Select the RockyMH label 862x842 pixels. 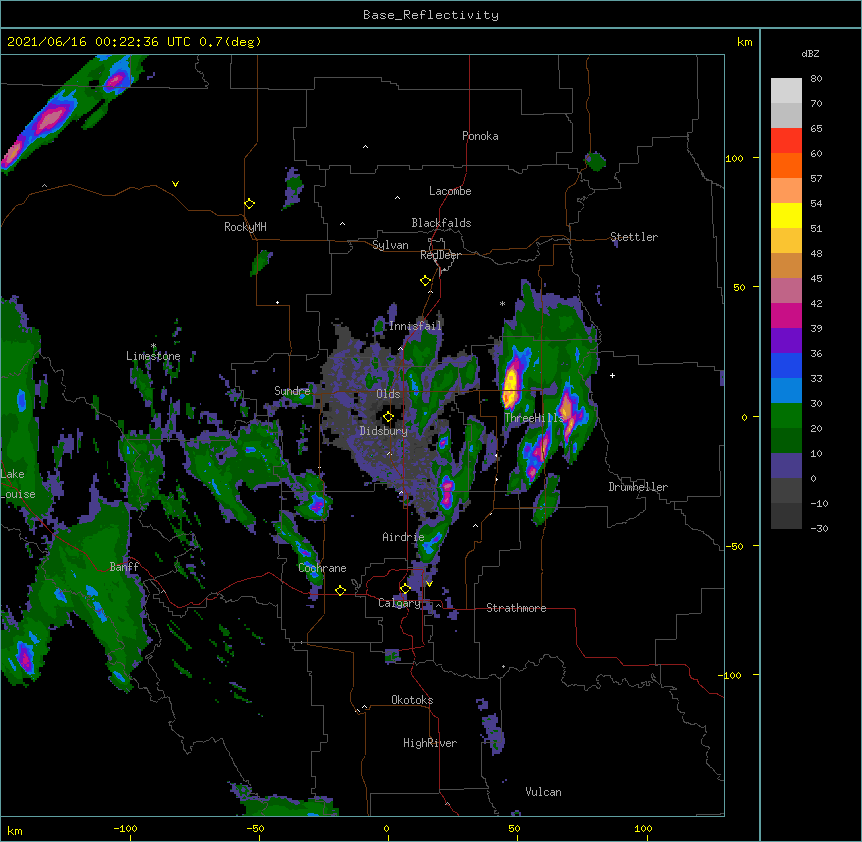pyautogui.click(x=245, y=227)
